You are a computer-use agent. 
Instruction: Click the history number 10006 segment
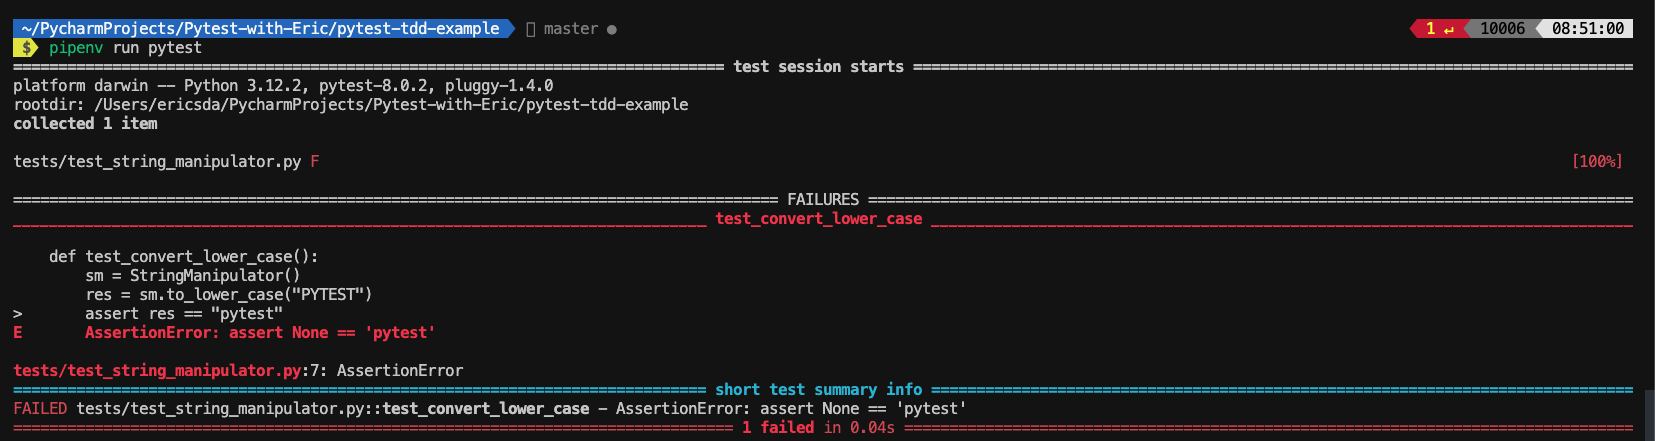pos(1502,29)
